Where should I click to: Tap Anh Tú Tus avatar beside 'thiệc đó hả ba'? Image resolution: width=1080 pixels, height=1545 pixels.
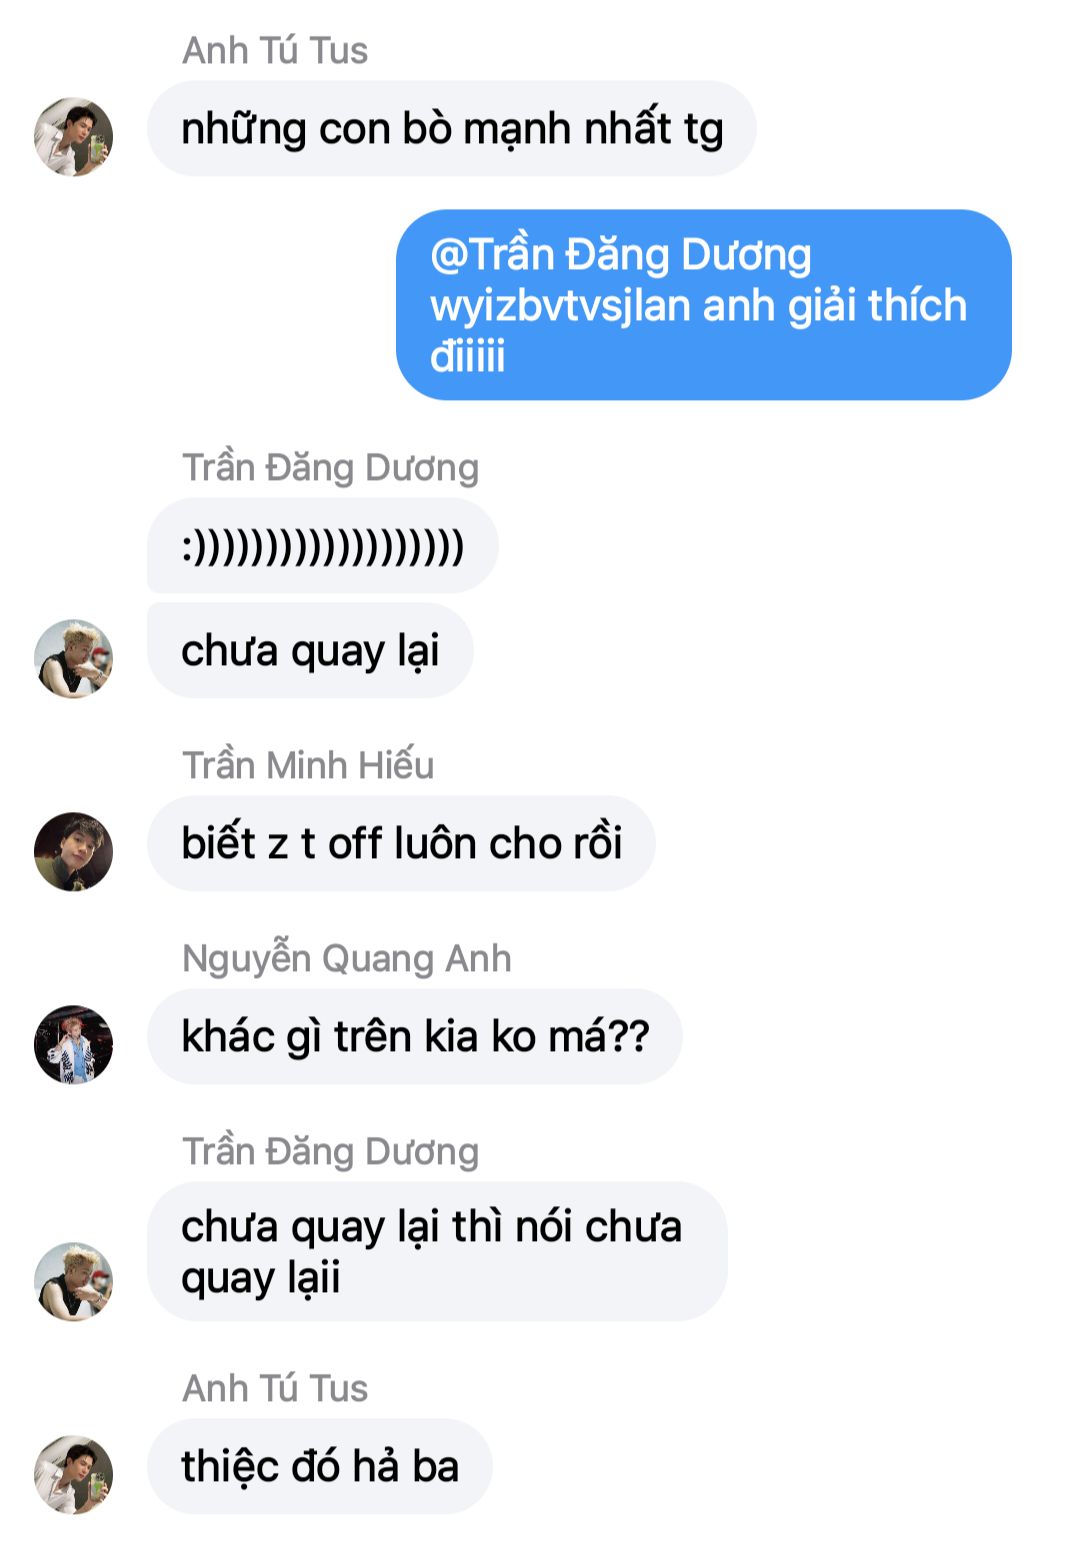click(x=73, y=1474)
